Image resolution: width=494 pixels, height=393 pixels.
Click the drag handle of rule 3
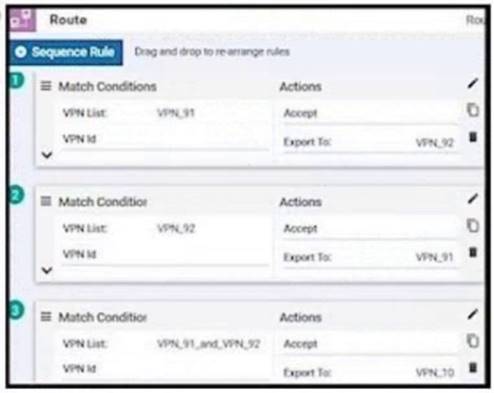[x=46, y=317]
